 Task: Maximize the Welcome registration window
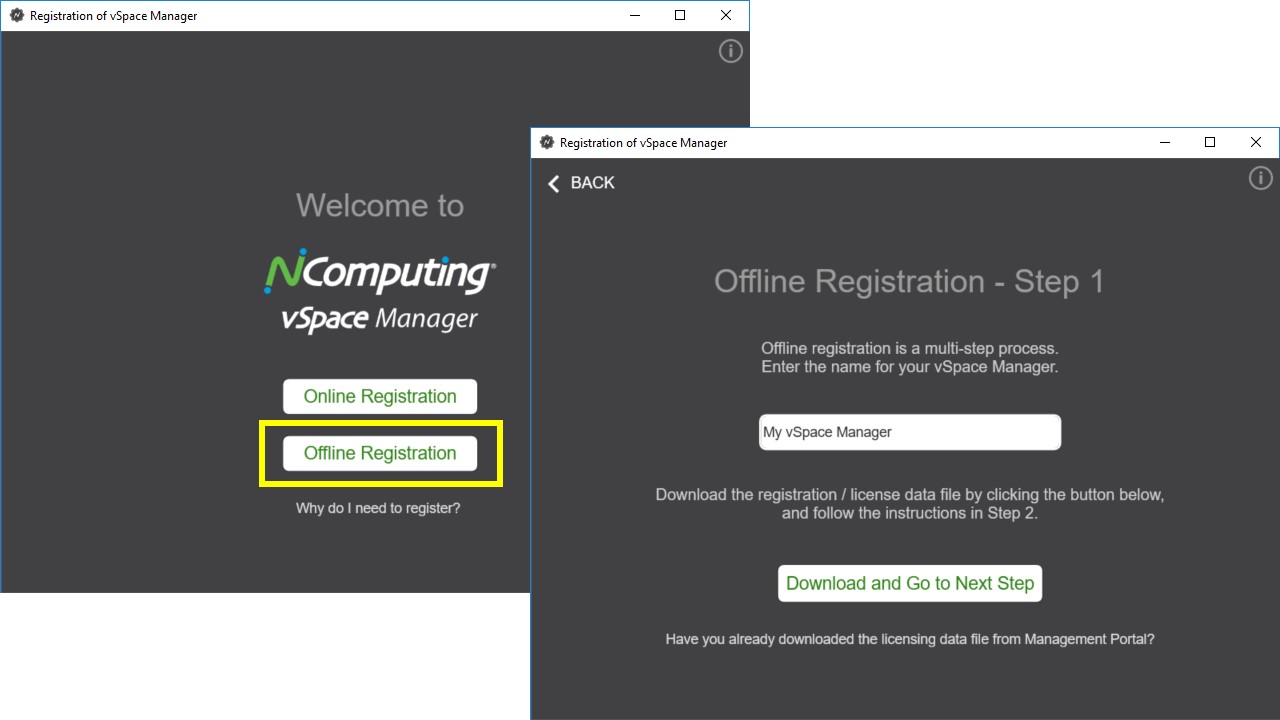[x=680, y=15]
